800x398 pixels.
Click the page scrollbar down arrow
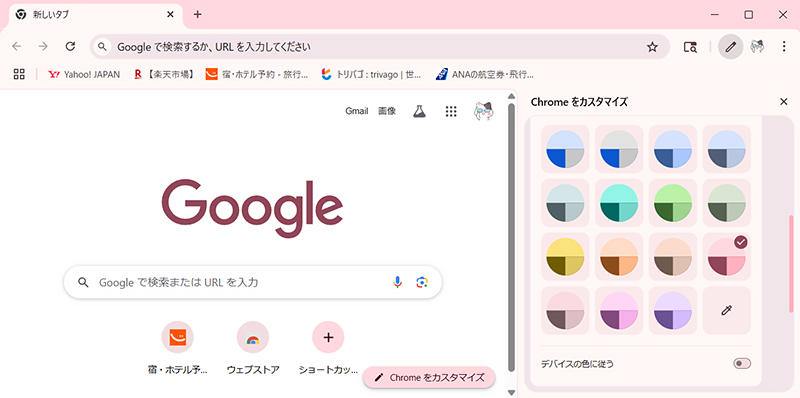pyautogui.click(x=512, y=392)
